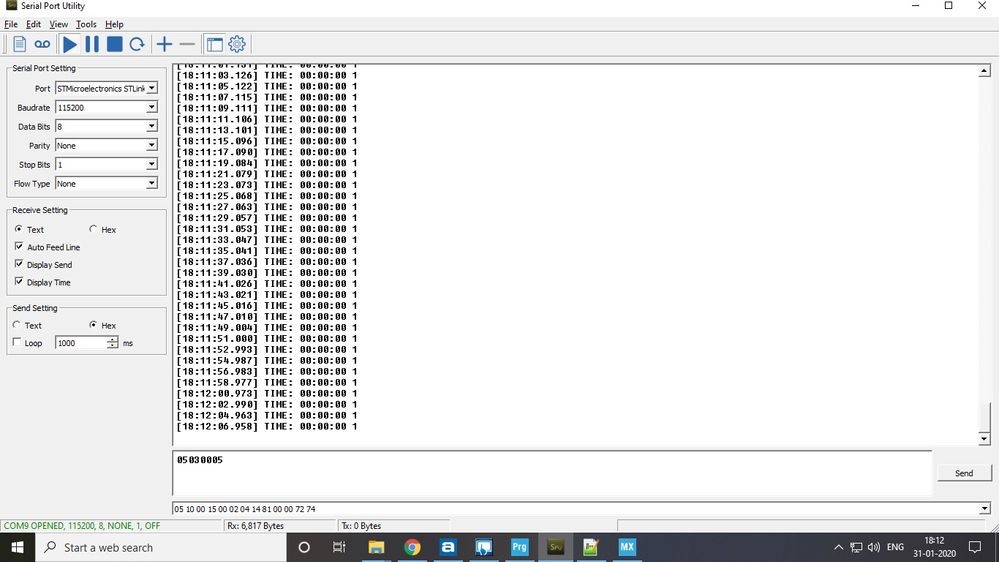Open the Edit menu

(33, 24)
